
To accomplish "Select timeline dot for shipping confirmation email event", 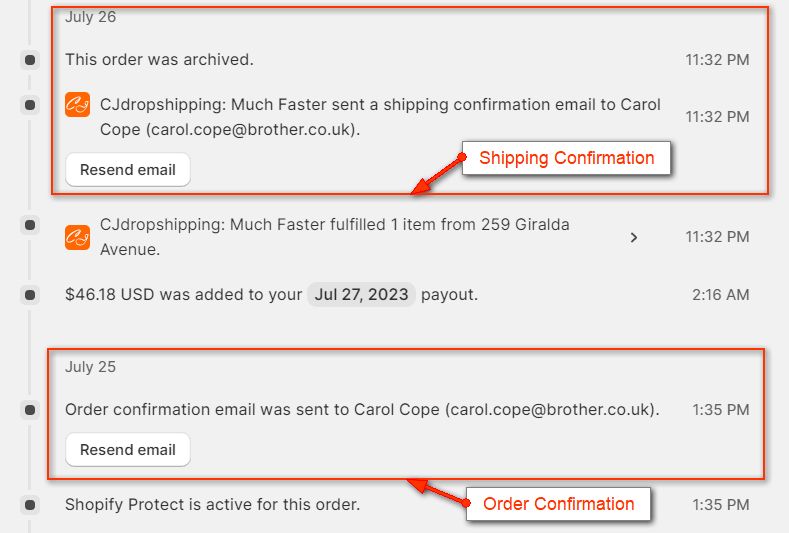I will tap(30, 105).
